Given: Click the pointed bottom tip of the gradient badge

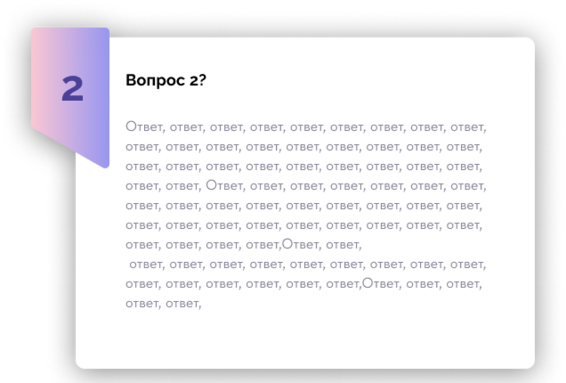Looking at the screenshot, I should point(105,164).
